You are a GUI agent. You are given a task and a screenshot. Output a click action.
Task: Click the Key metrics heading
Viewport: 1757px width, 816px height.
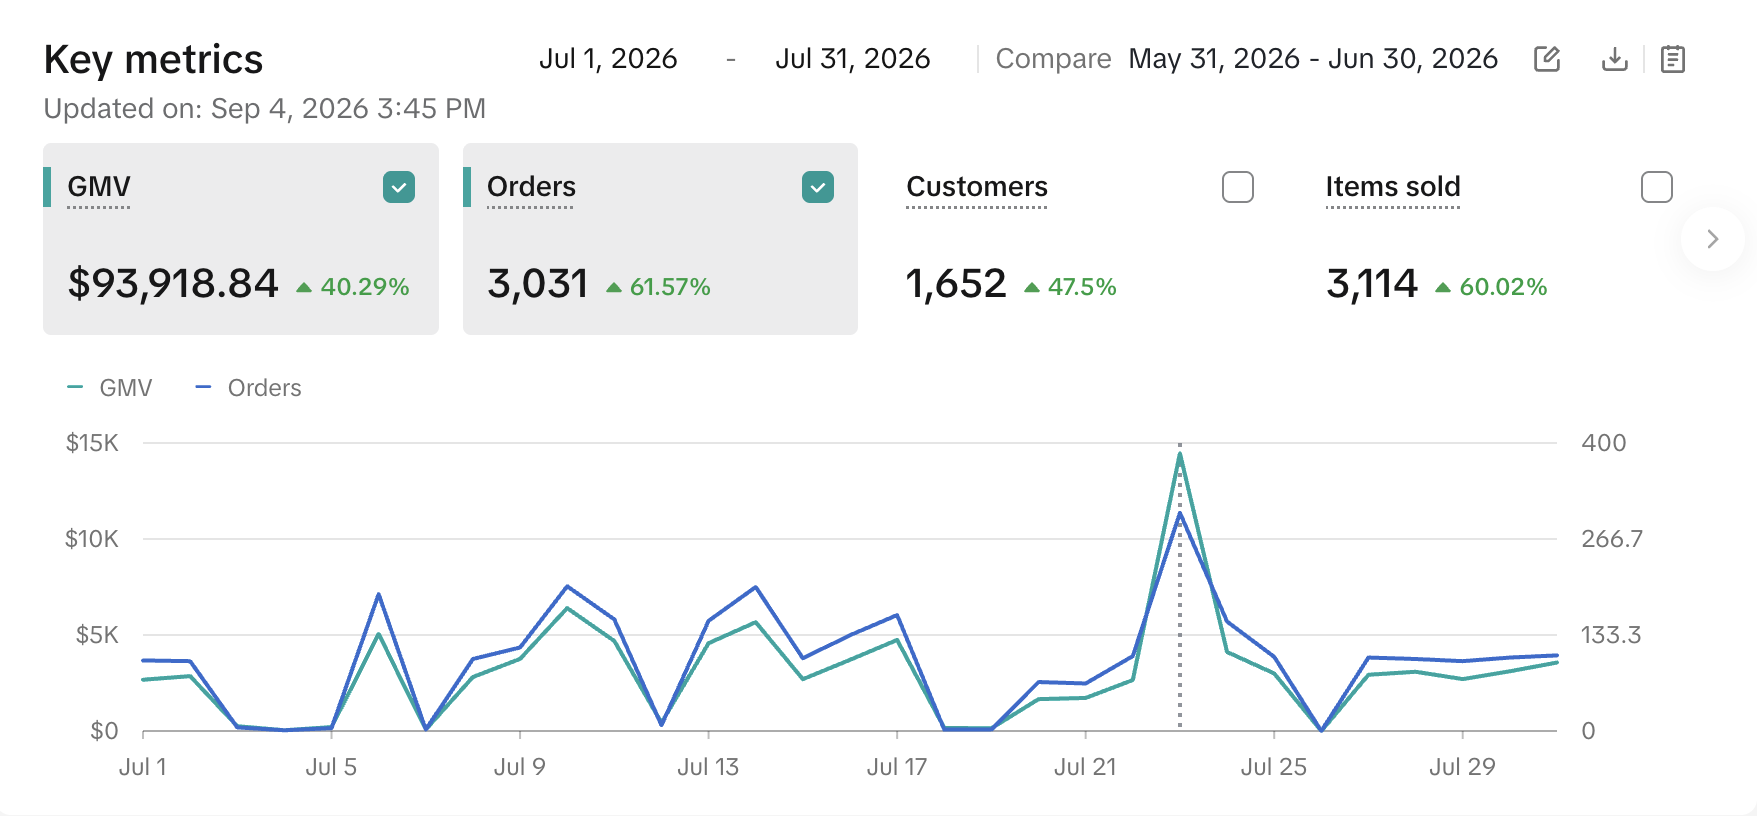(x=154, y=60)
